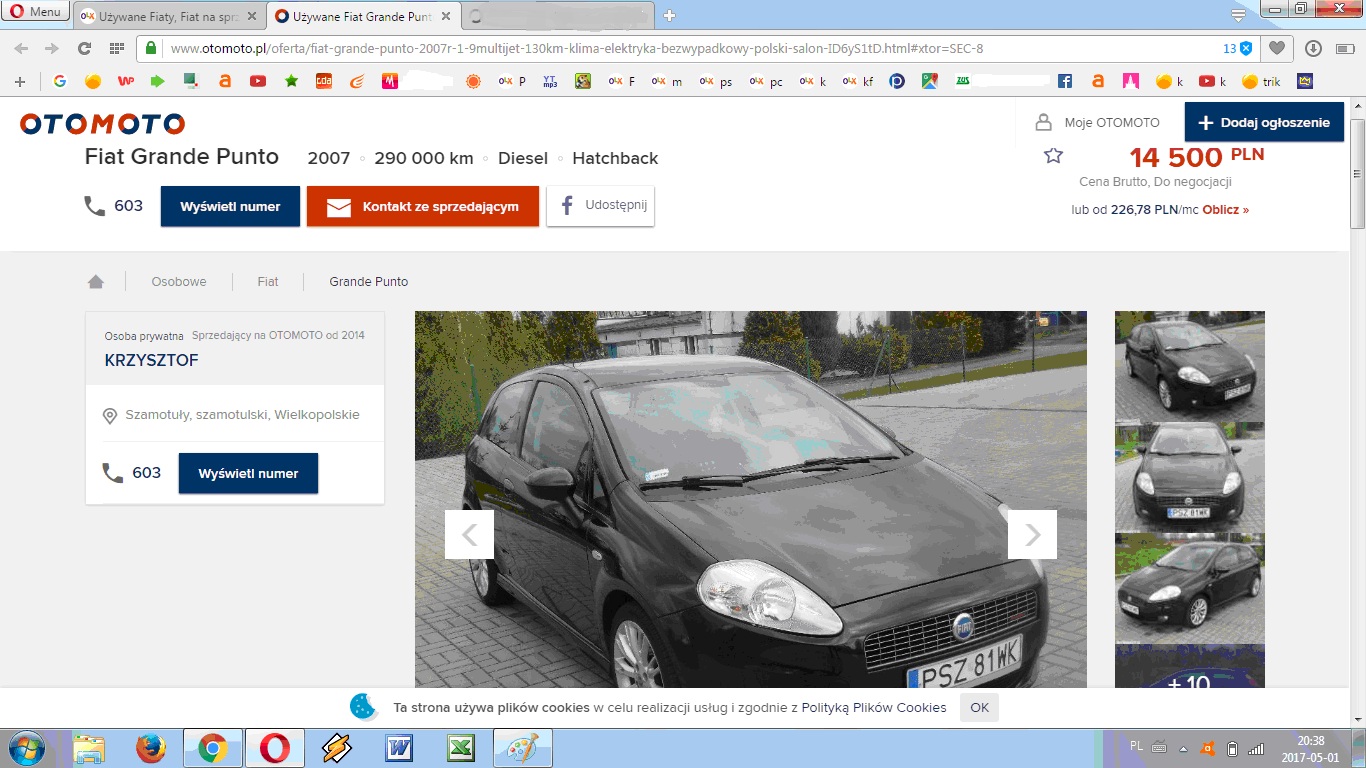Open the Facebook bookmark
Viewport: 1366px width, 768px height.
coord(1065,81)
